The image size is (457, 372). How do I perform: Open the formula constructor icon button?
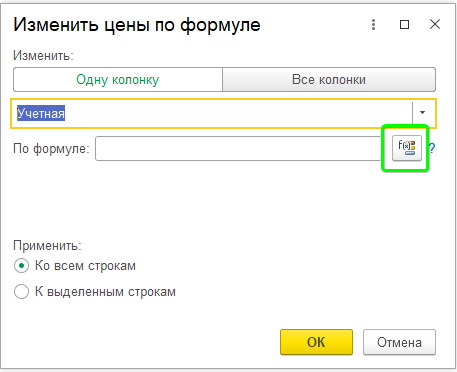coord(407,148)
